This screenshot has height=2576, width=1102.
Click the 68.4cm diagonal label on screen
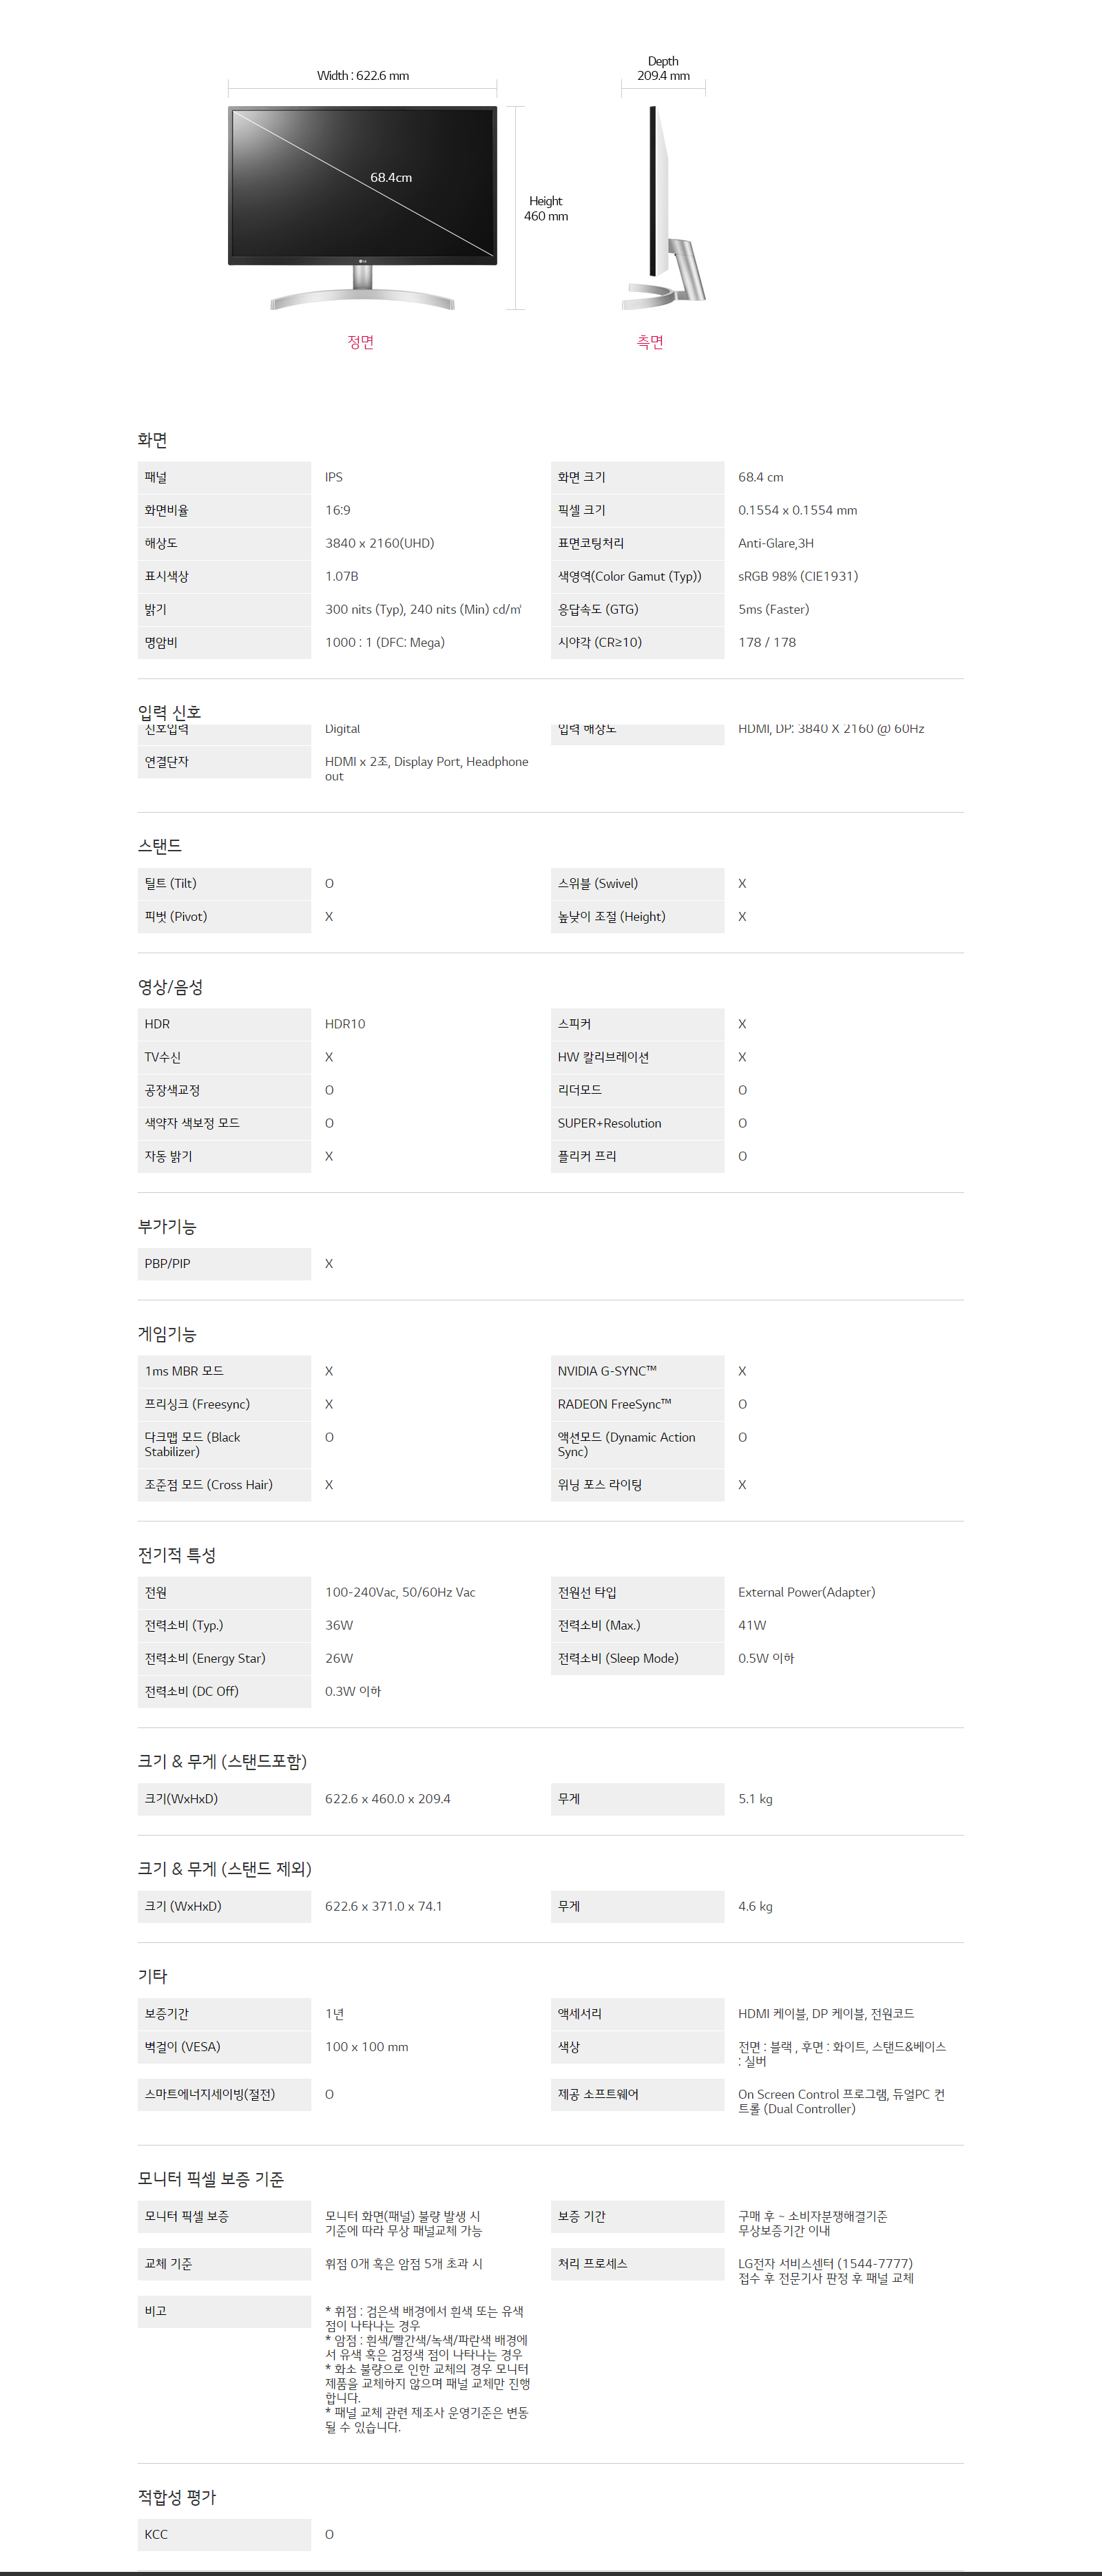[391, 178]
